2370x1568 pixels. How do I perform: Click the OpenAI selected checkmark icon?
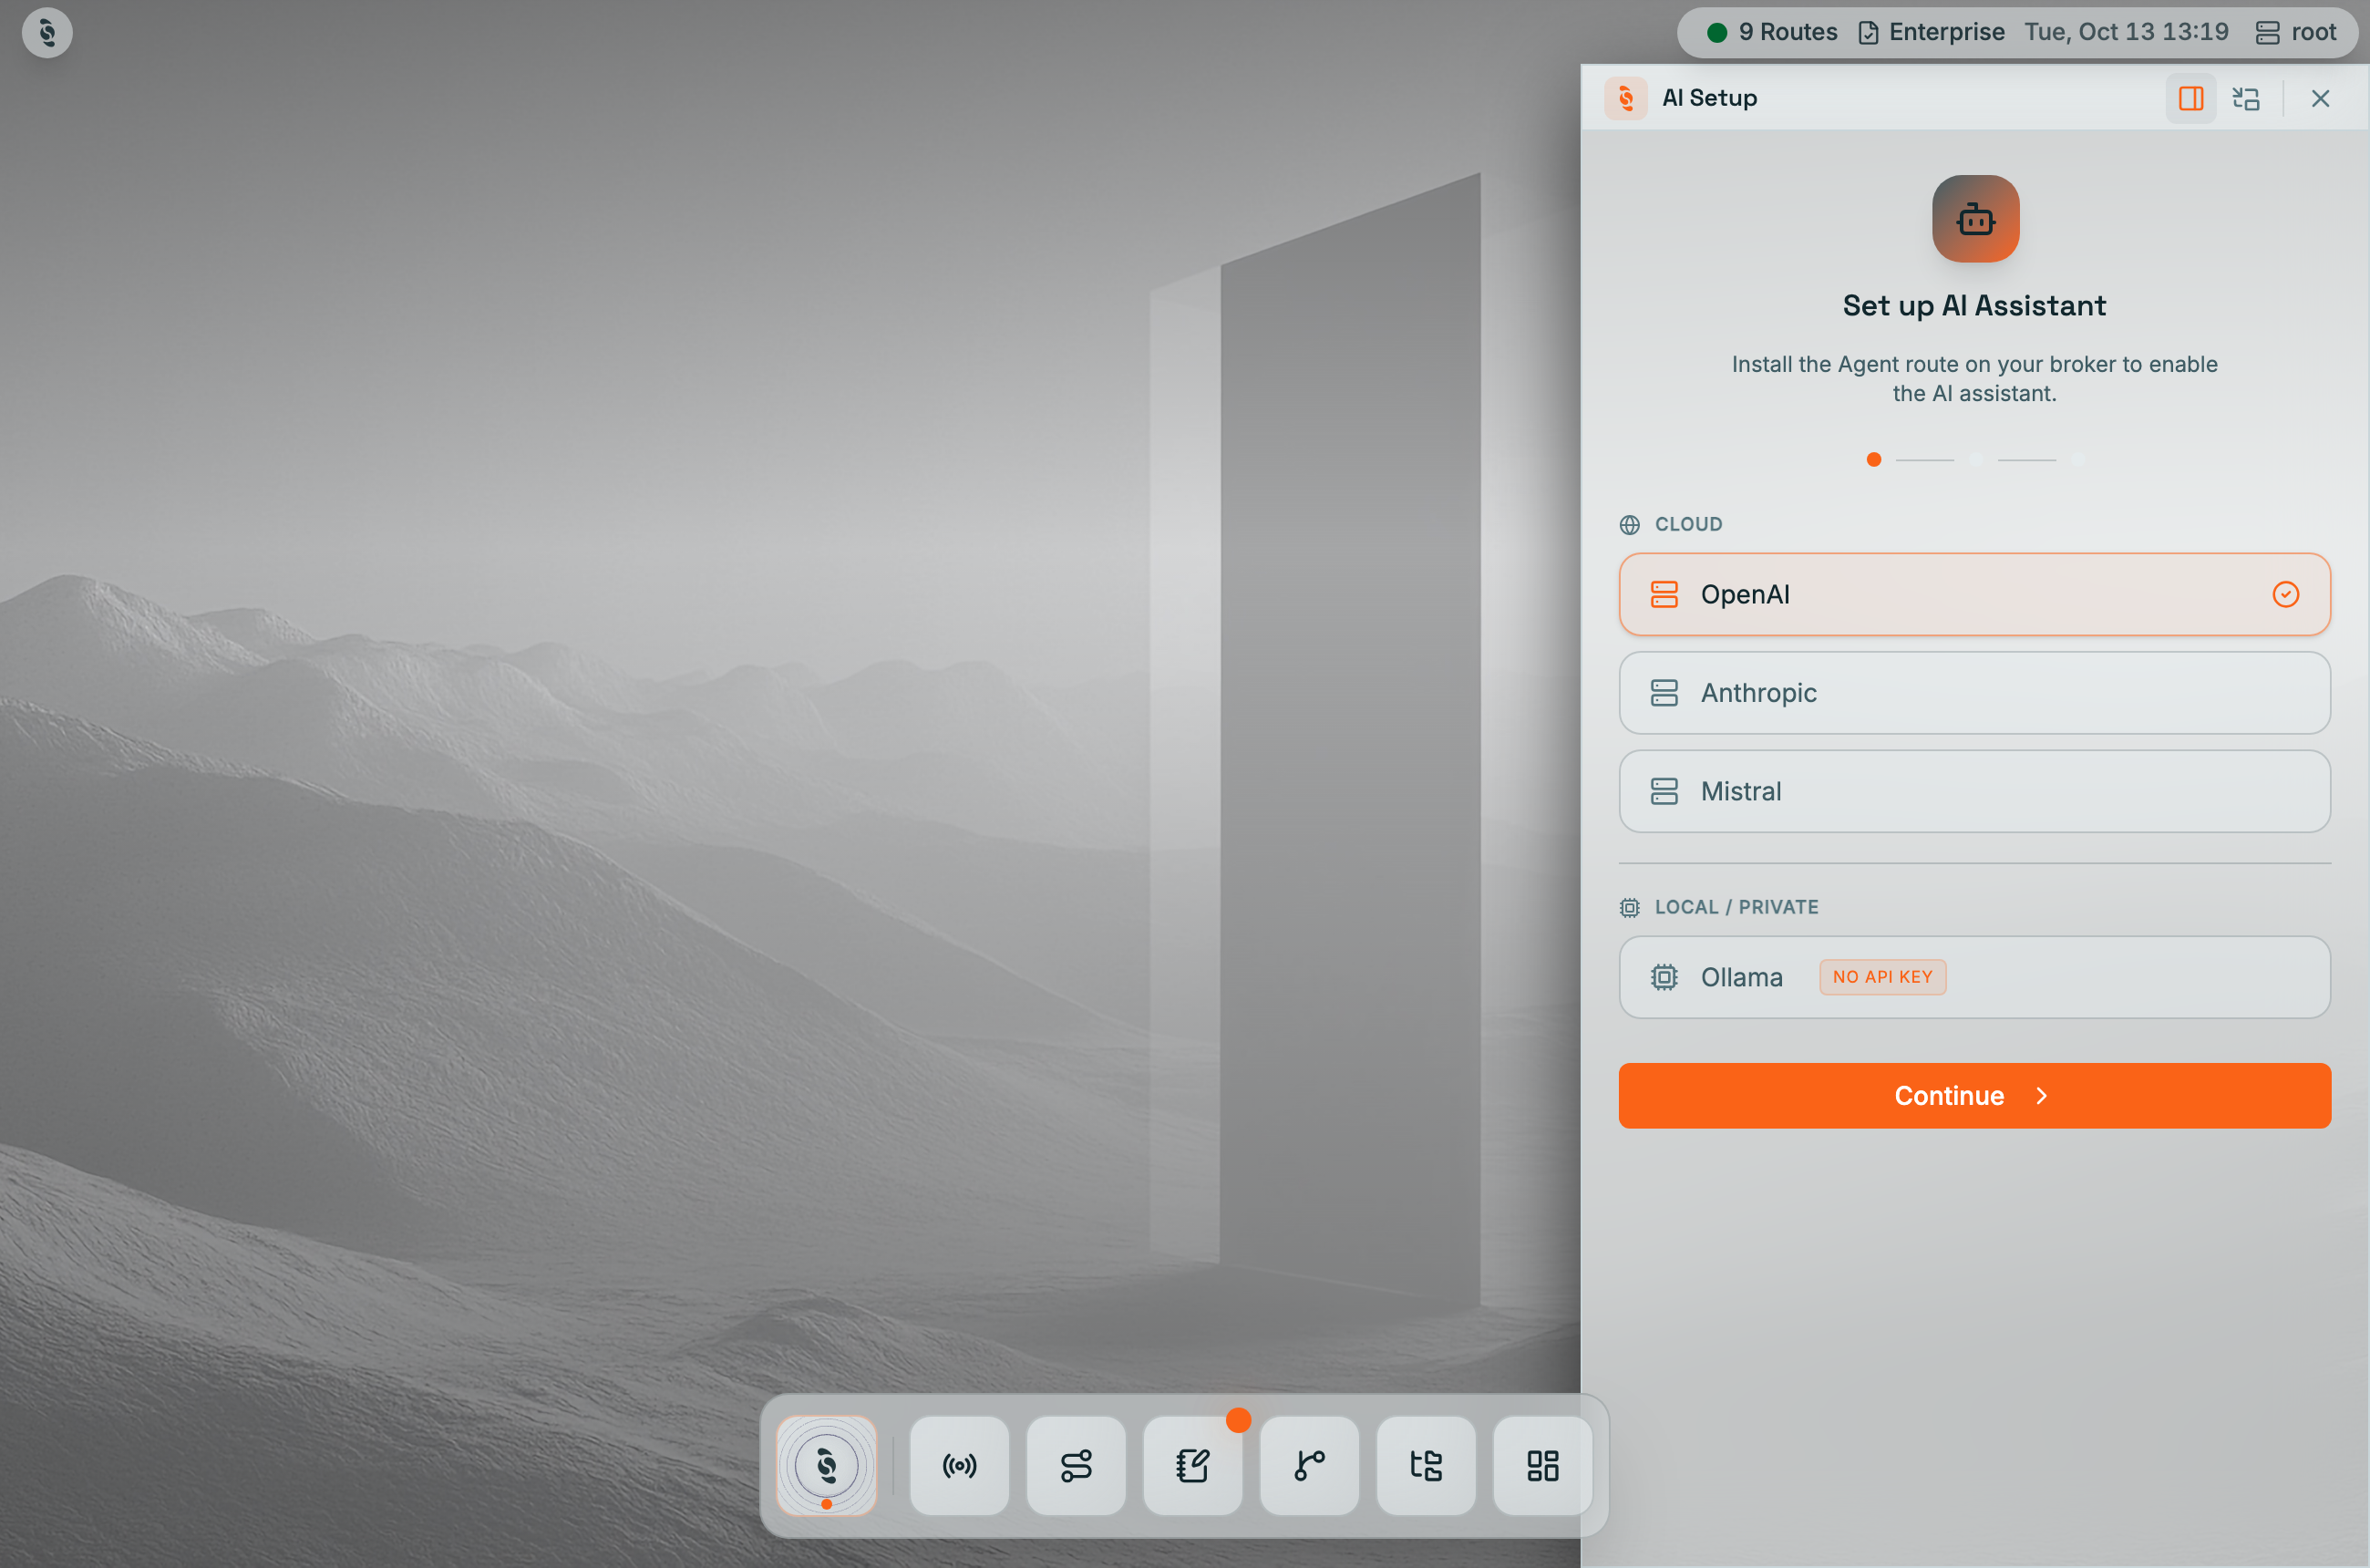[2285, 594]
